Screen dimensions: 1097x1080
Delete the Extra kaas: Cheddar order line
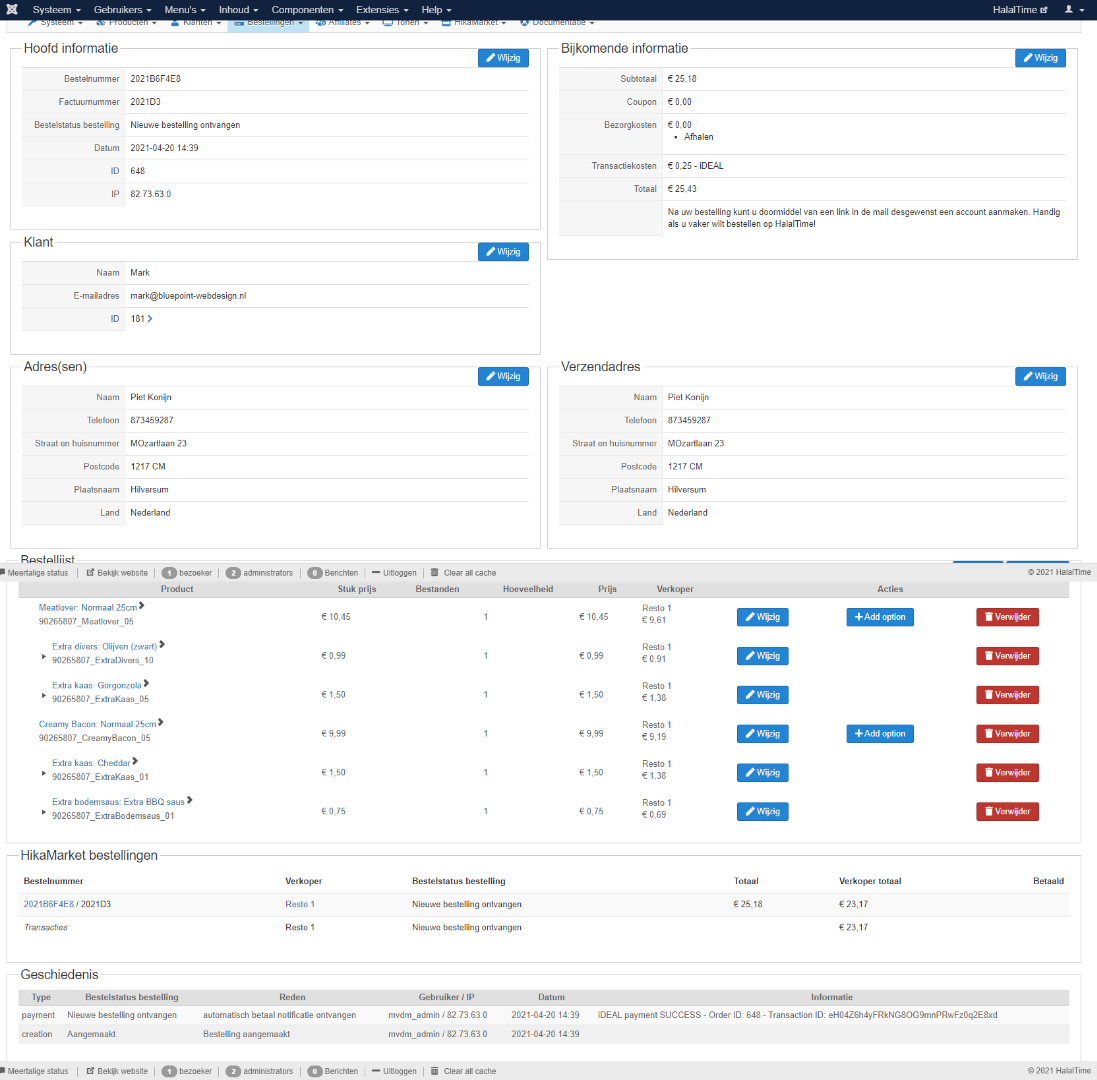tap(1007, 773)
